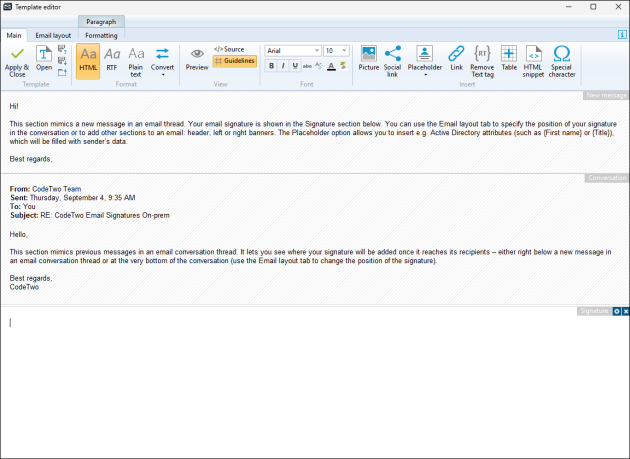The image size is (630, 459).
Task: Toggle Bold formatting
Action: tap(271, 66)
